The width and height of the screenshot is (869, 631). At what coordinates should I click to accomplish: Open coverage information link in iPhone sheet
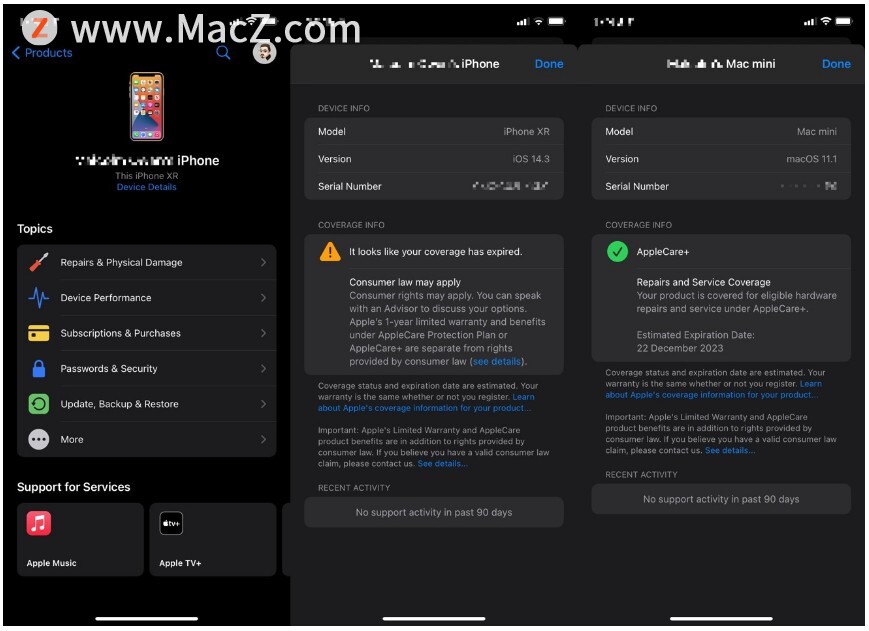pyautogui.click(x=426, y=403)
